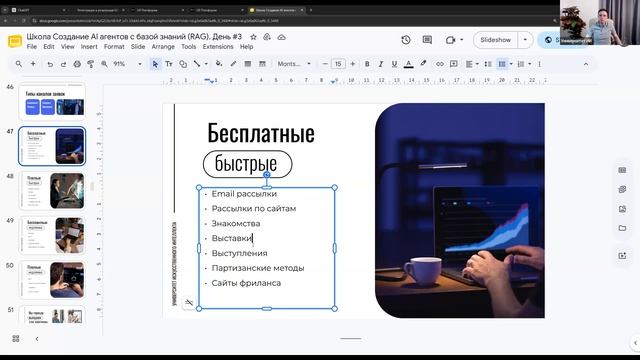The height and width of the screenshot is (360, 640).
Task: Open the text color picker
Action: [x=409, y=64]
